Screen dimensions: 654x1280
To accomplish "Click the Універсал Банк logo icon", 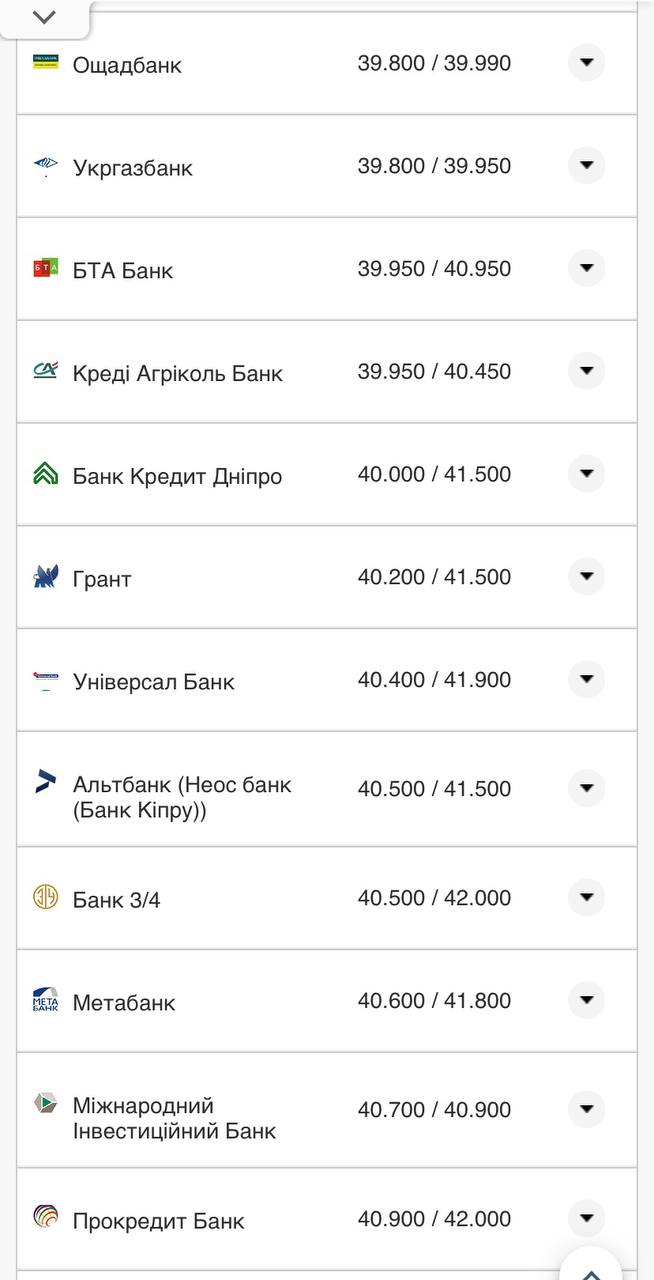I will 45,680.
